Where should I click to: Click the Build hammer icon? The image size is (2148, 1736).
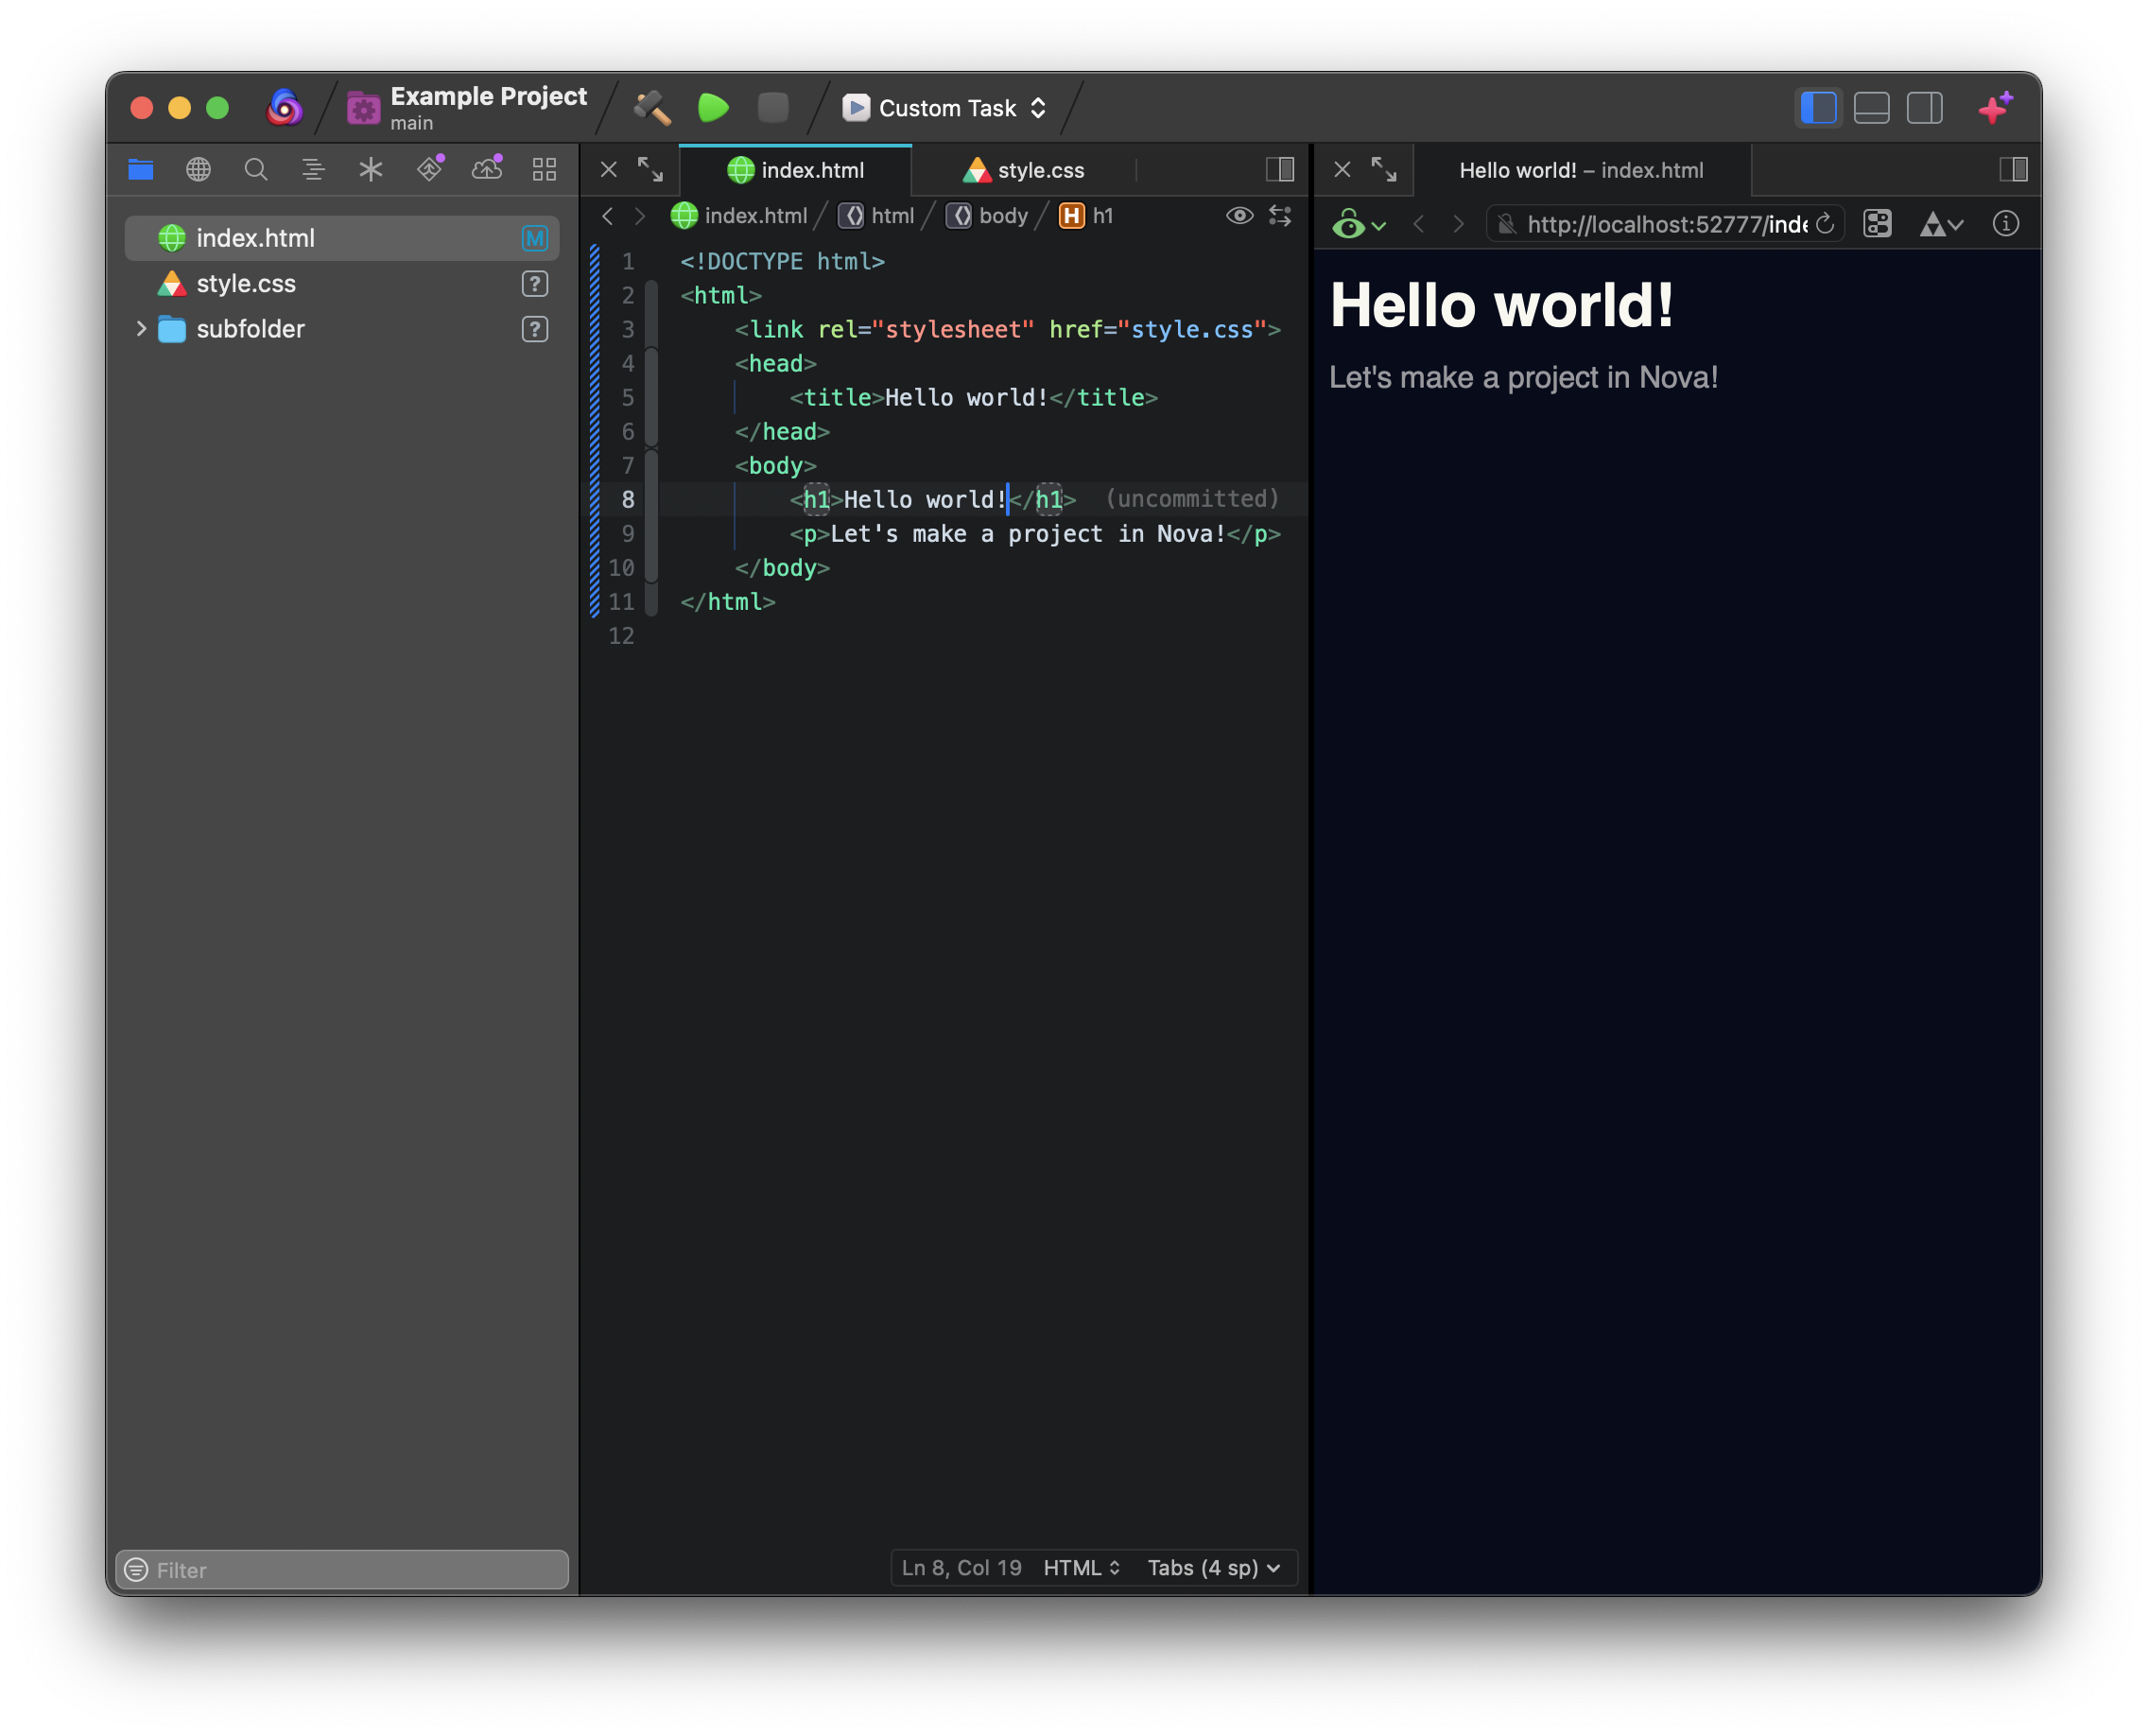click(652, 107)
